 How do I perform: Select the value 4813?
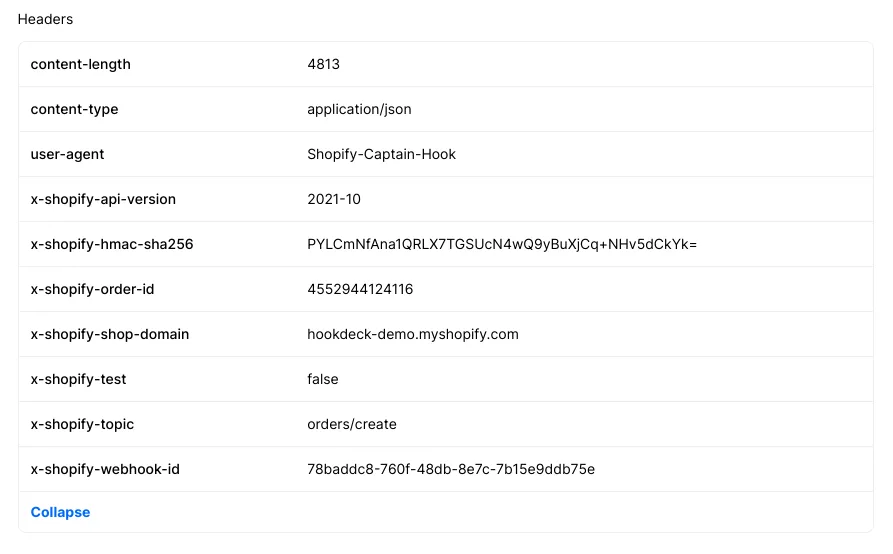(323, 64)
